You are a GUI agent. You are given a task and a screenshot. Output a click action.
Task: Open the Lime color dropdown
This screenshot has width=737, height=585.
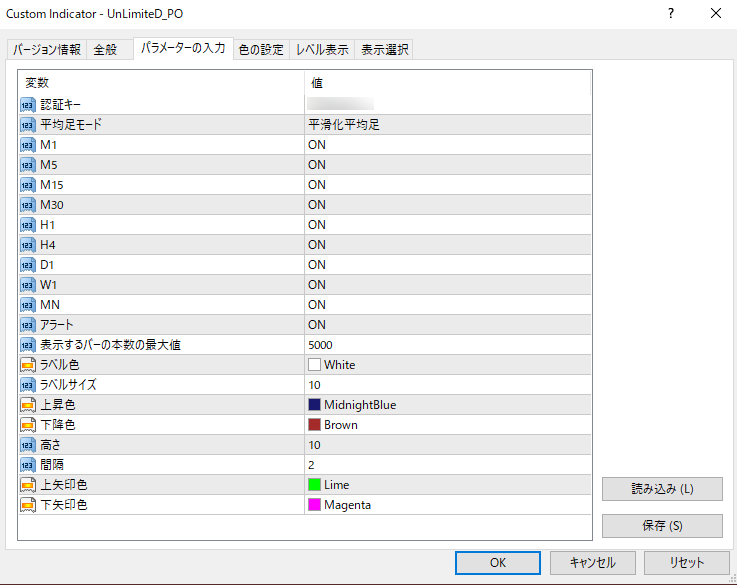pyautogui.click(x=447, y=484)
